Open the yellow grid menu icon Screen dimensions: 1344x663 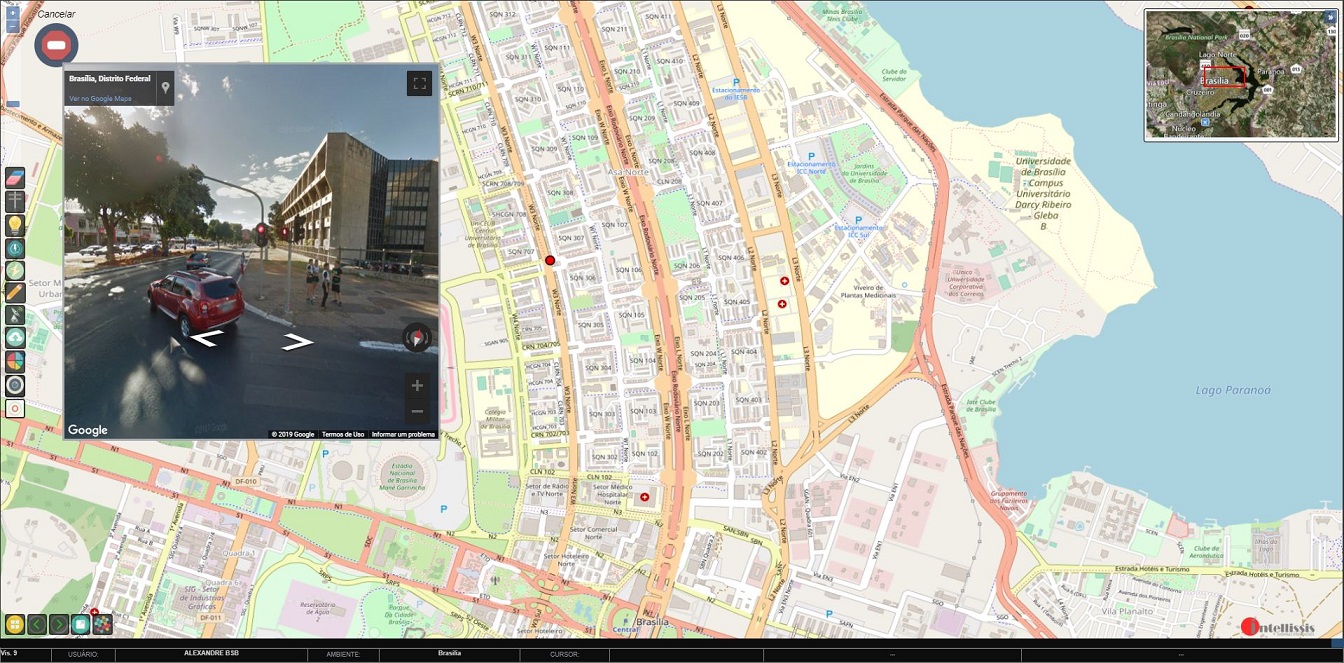14,625
